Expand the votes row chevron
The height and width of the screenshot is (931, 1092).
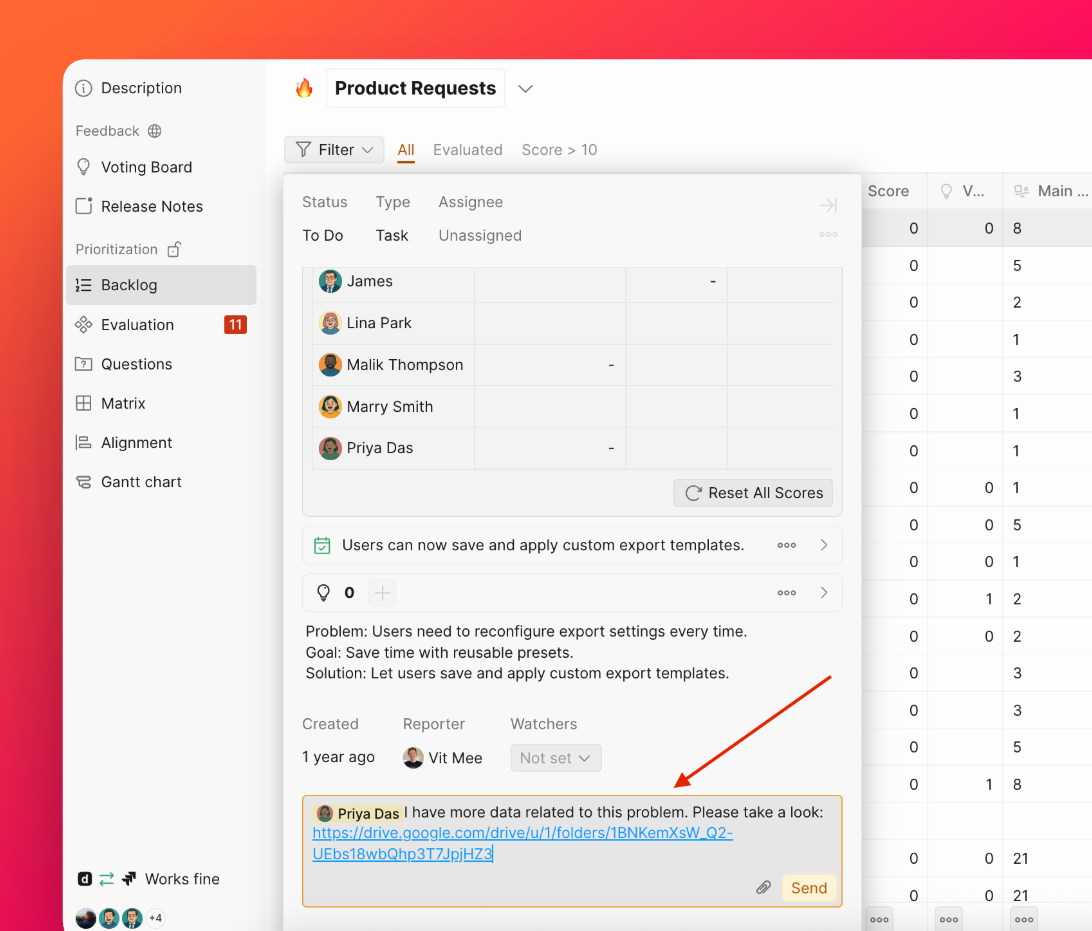tap(824, 593)
